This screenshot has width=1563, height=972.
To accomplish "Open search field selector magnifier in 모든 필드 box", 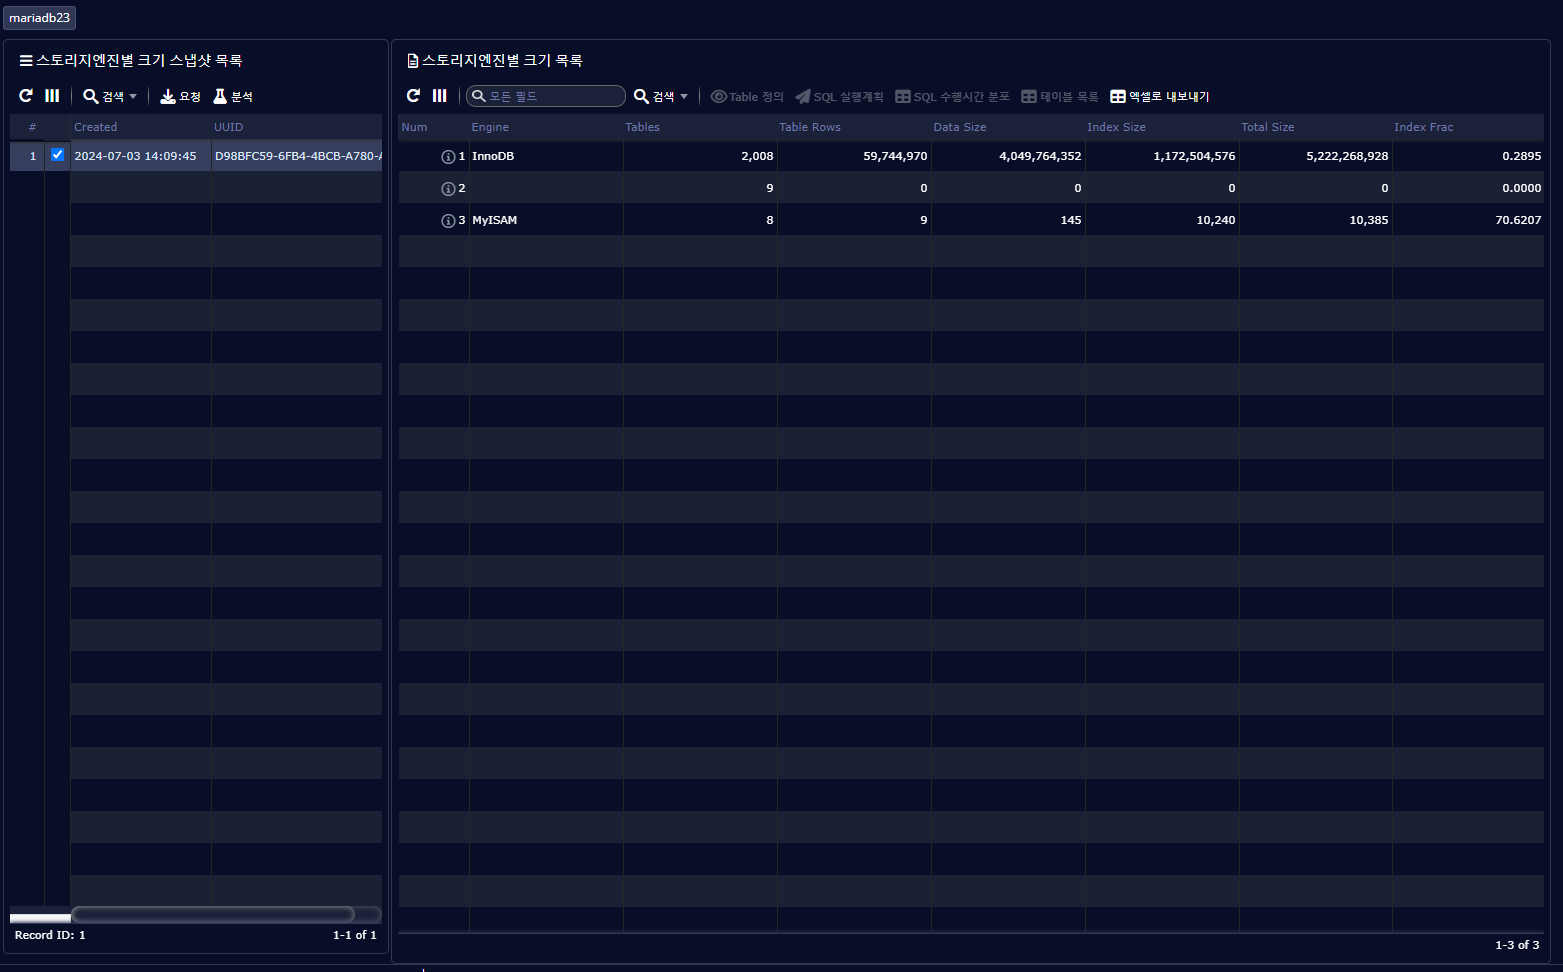I will coord(479,96).
